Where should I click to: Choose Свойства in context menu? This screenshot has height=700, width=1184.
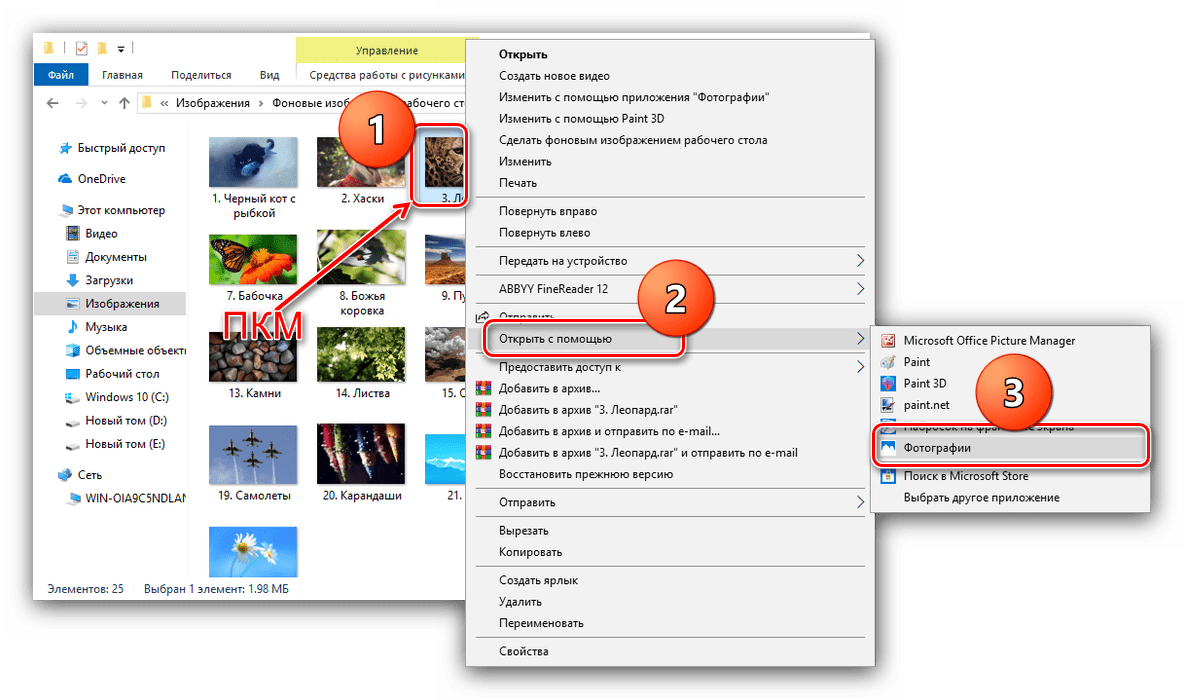523,651
